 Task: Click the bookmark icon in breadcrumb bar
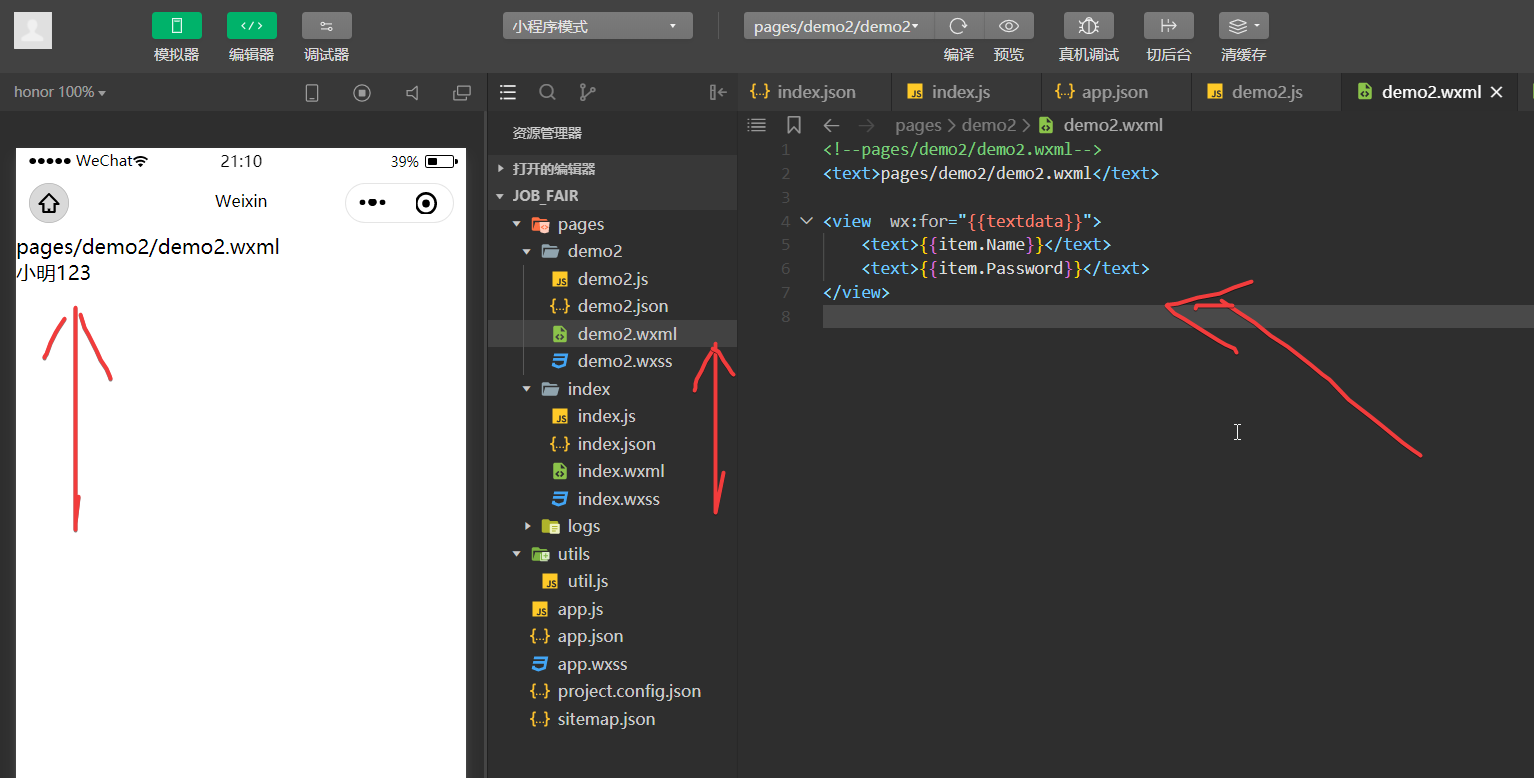click(794, 125)
